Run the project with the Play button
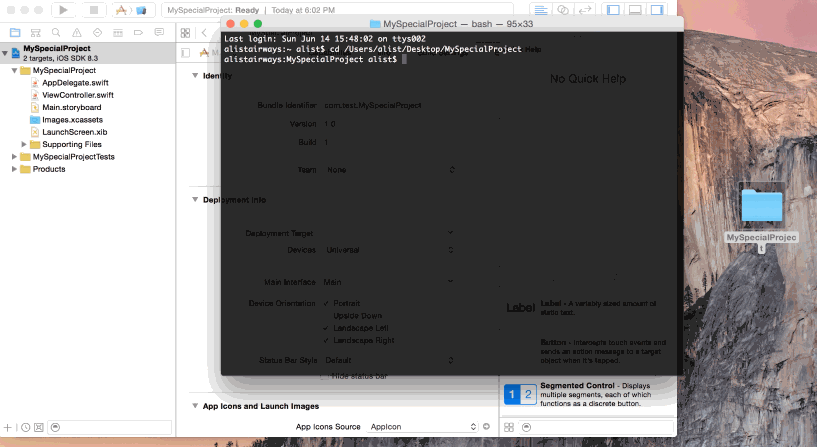 (x=63, y=10)
